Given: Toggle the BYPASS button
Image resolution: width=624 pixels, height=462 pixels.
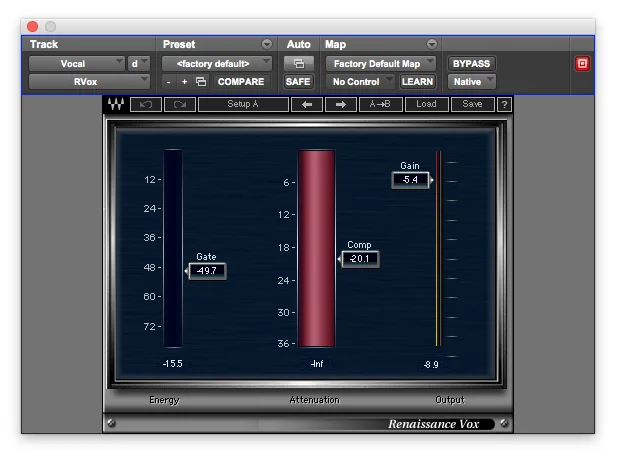Looking at the screenshot, I should pyautogui.click(x=471, y=64).
